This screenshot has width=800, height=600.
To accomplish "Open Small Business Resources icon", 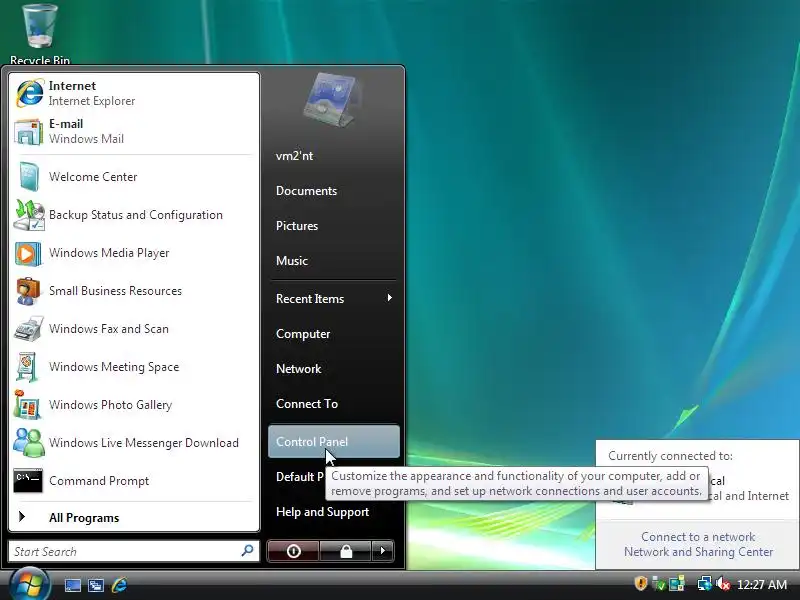I will tap(28, 291).
